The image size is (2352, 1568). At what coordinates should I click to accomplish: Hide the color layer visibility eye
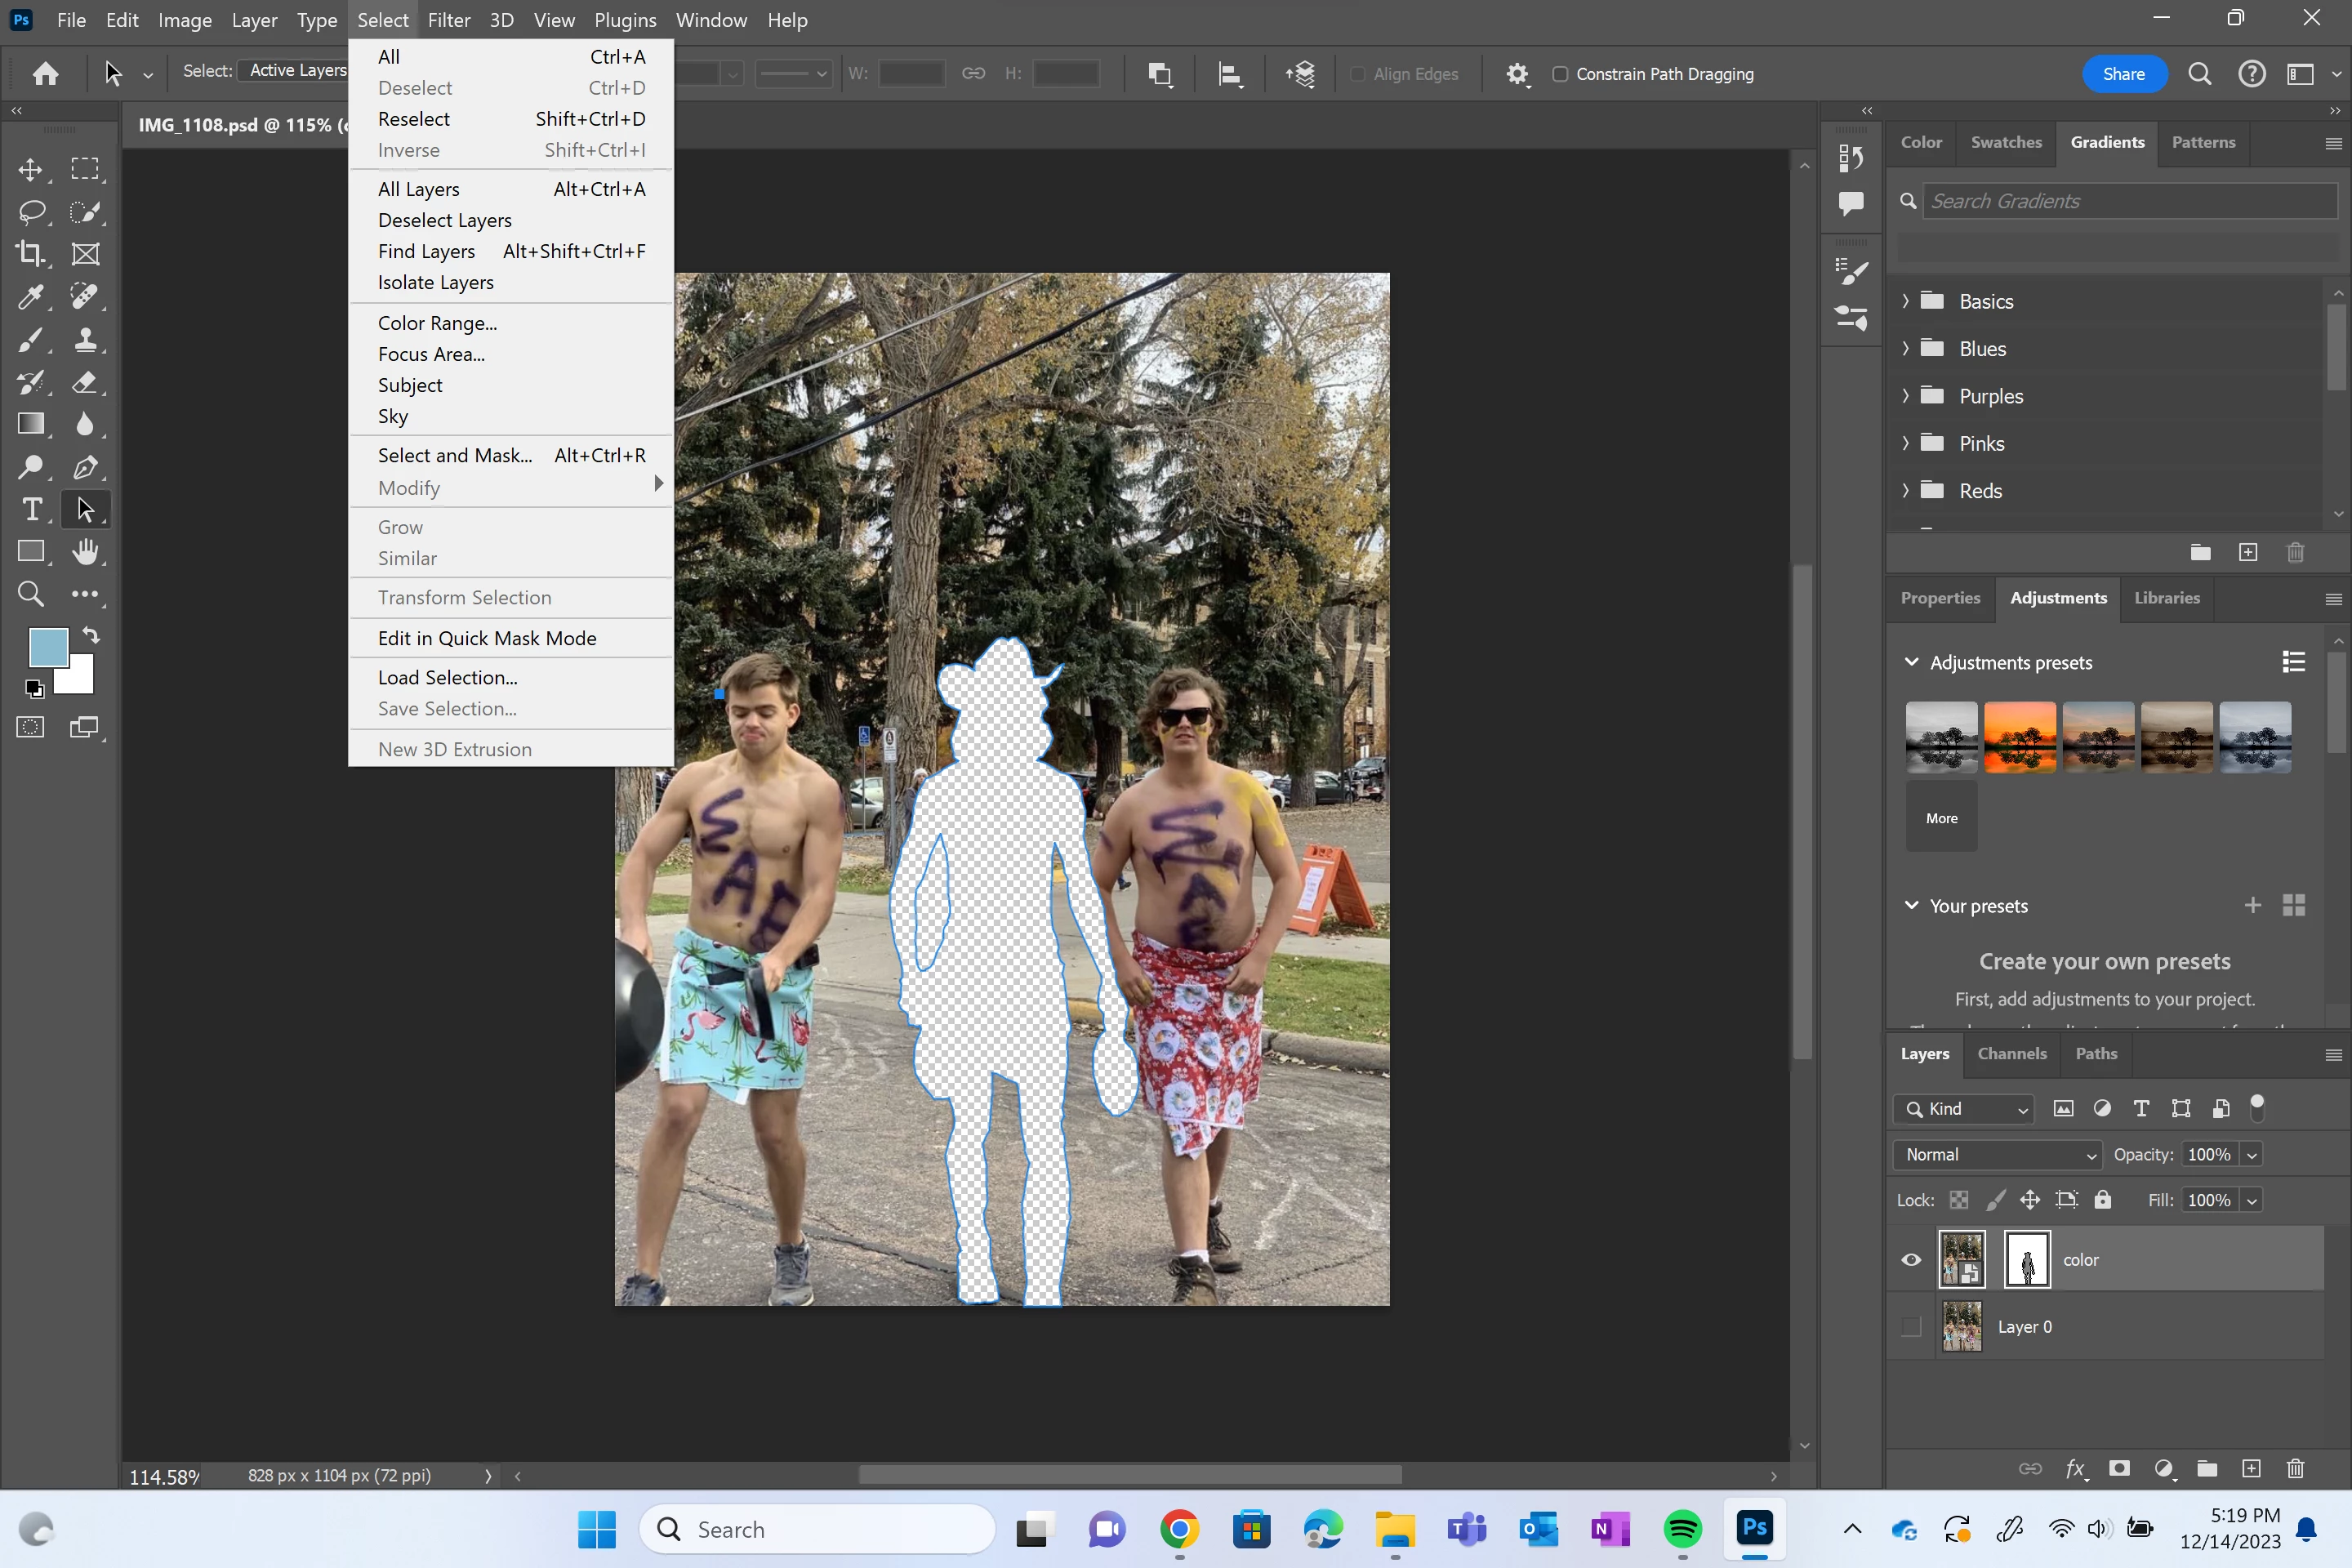pyautogui.click(x=1911, y=1260)
